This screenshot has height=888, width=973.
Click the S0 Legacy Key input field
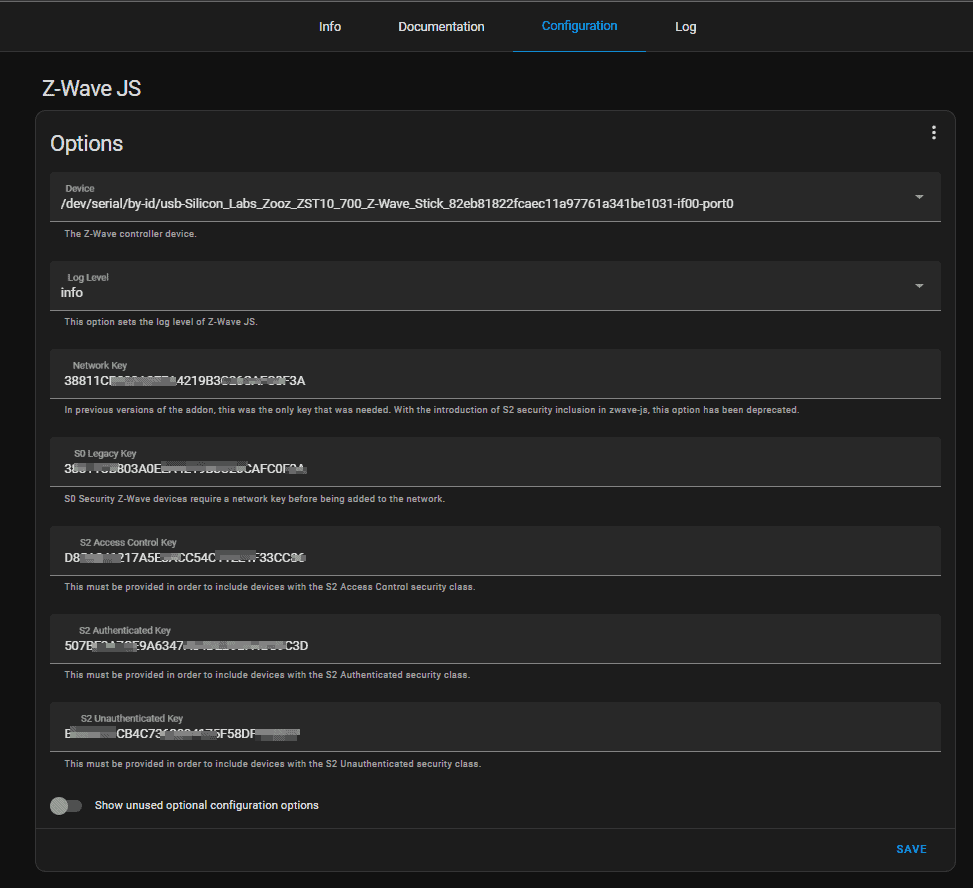495,462
